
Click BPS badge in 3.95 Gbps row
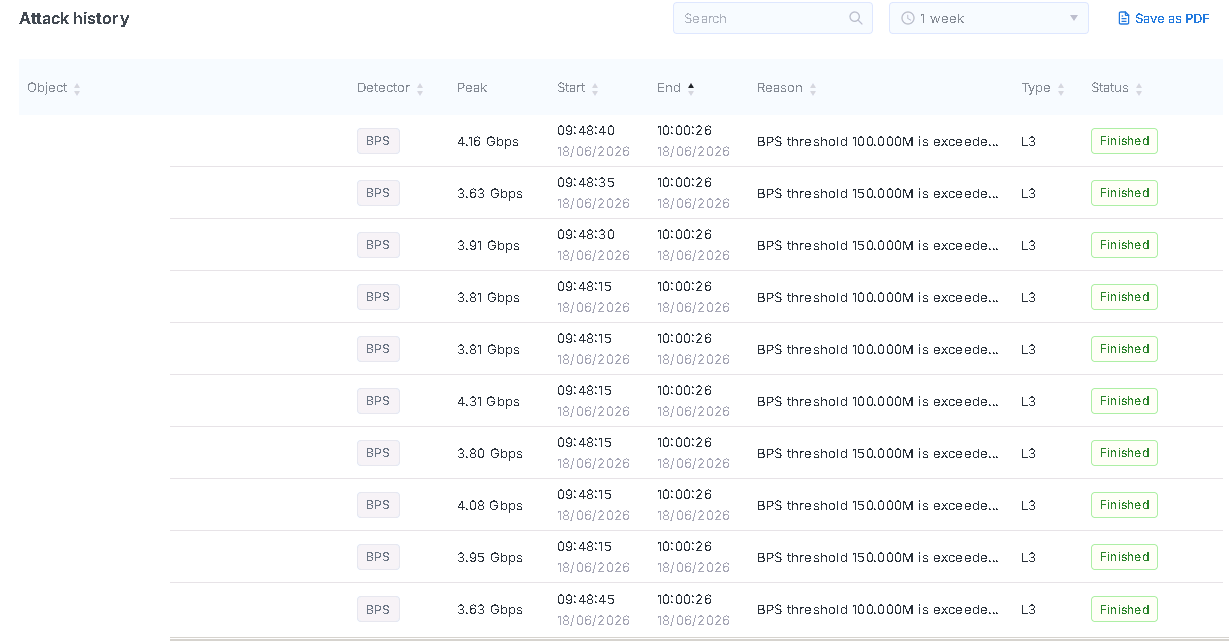378,557
